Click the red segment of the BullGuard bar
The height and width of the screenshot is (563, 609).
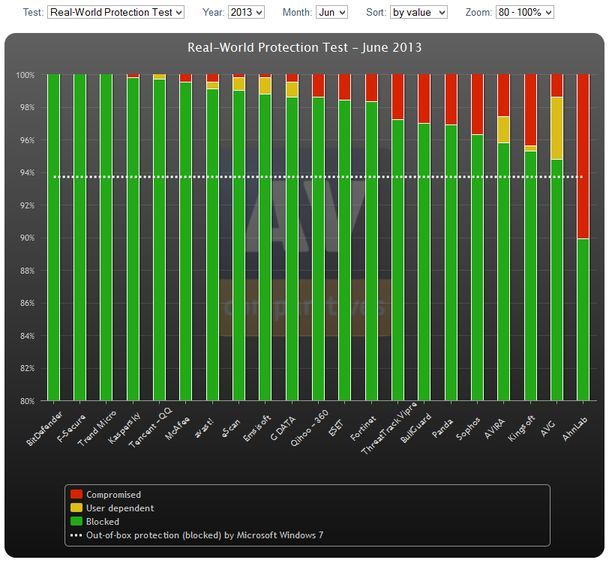(424, 98)
